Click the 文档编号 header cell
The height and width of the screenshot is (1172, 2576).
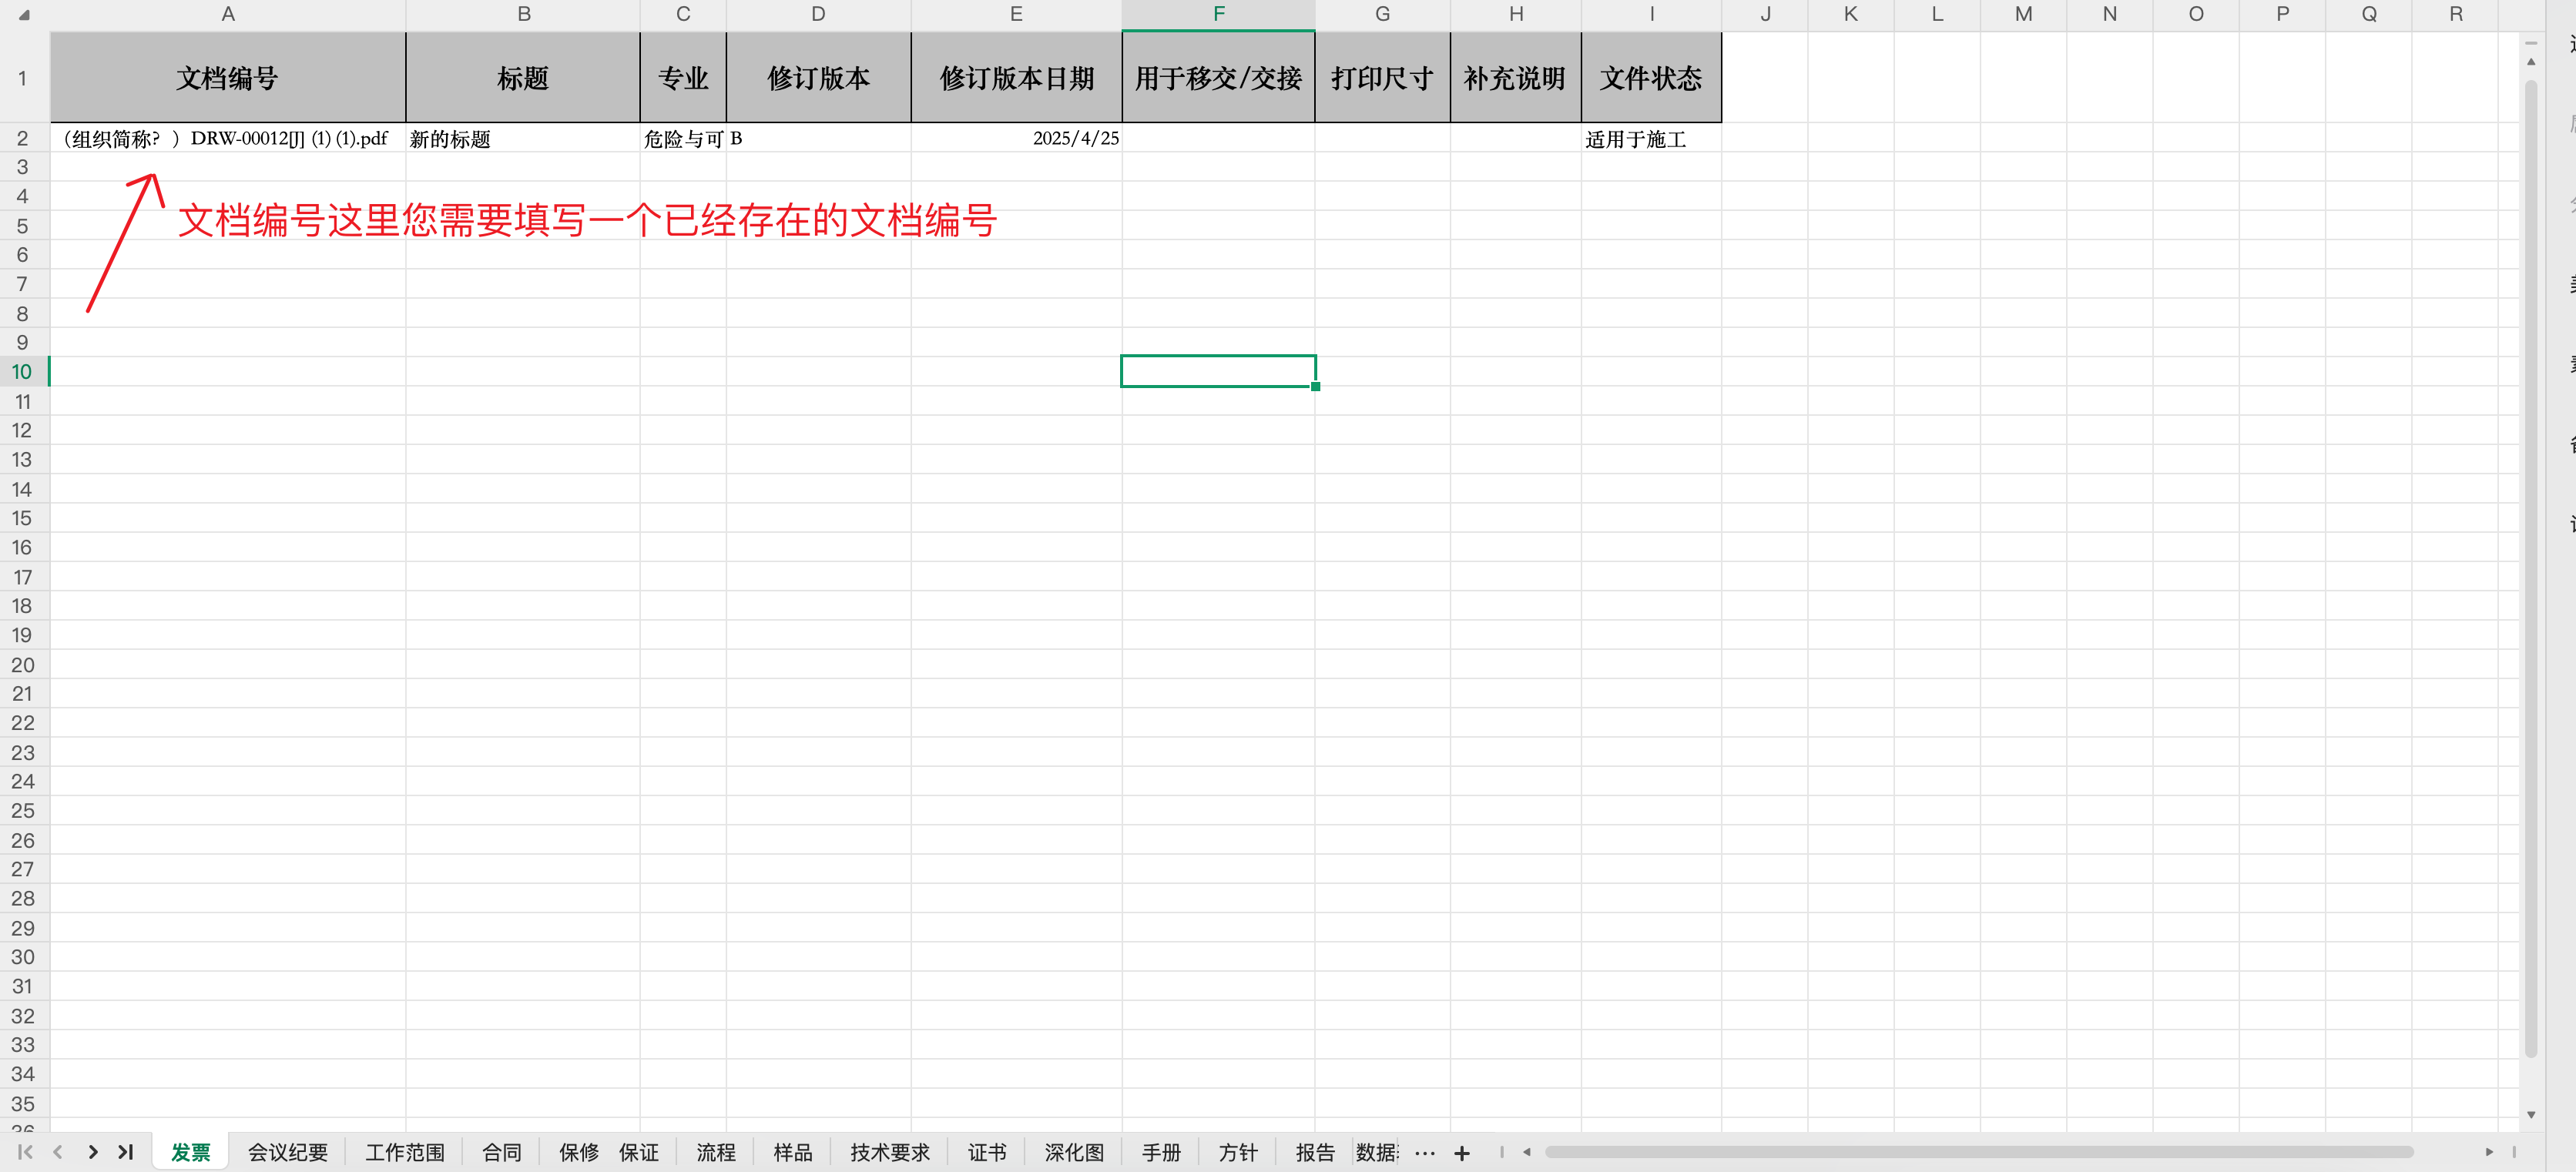pos(227,78)
